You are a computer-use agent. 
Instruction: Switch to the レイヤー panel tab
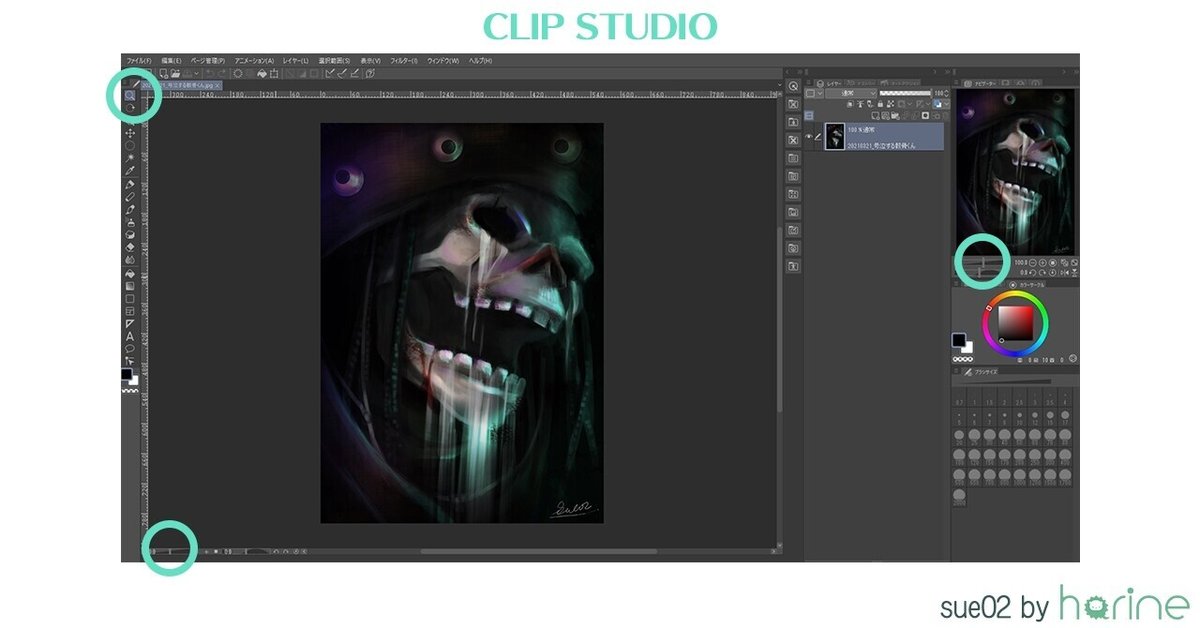[x=830, y=84]
